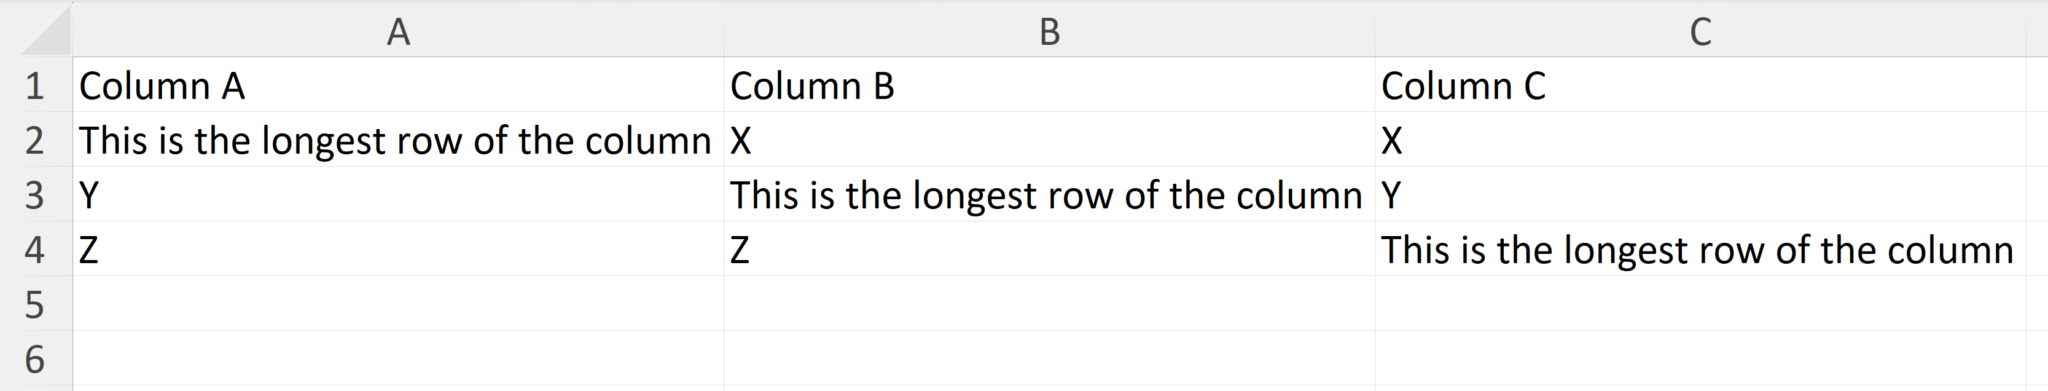Select row 4 header
This screenshot has height=391, width=2048.
pyautogui.click(x=36, y=248)
